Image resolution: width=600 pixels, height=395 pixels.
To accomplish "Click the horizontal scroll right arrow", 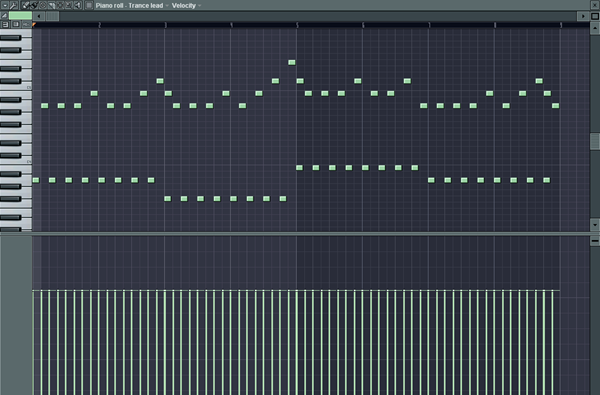I will (x=583, y=16).
